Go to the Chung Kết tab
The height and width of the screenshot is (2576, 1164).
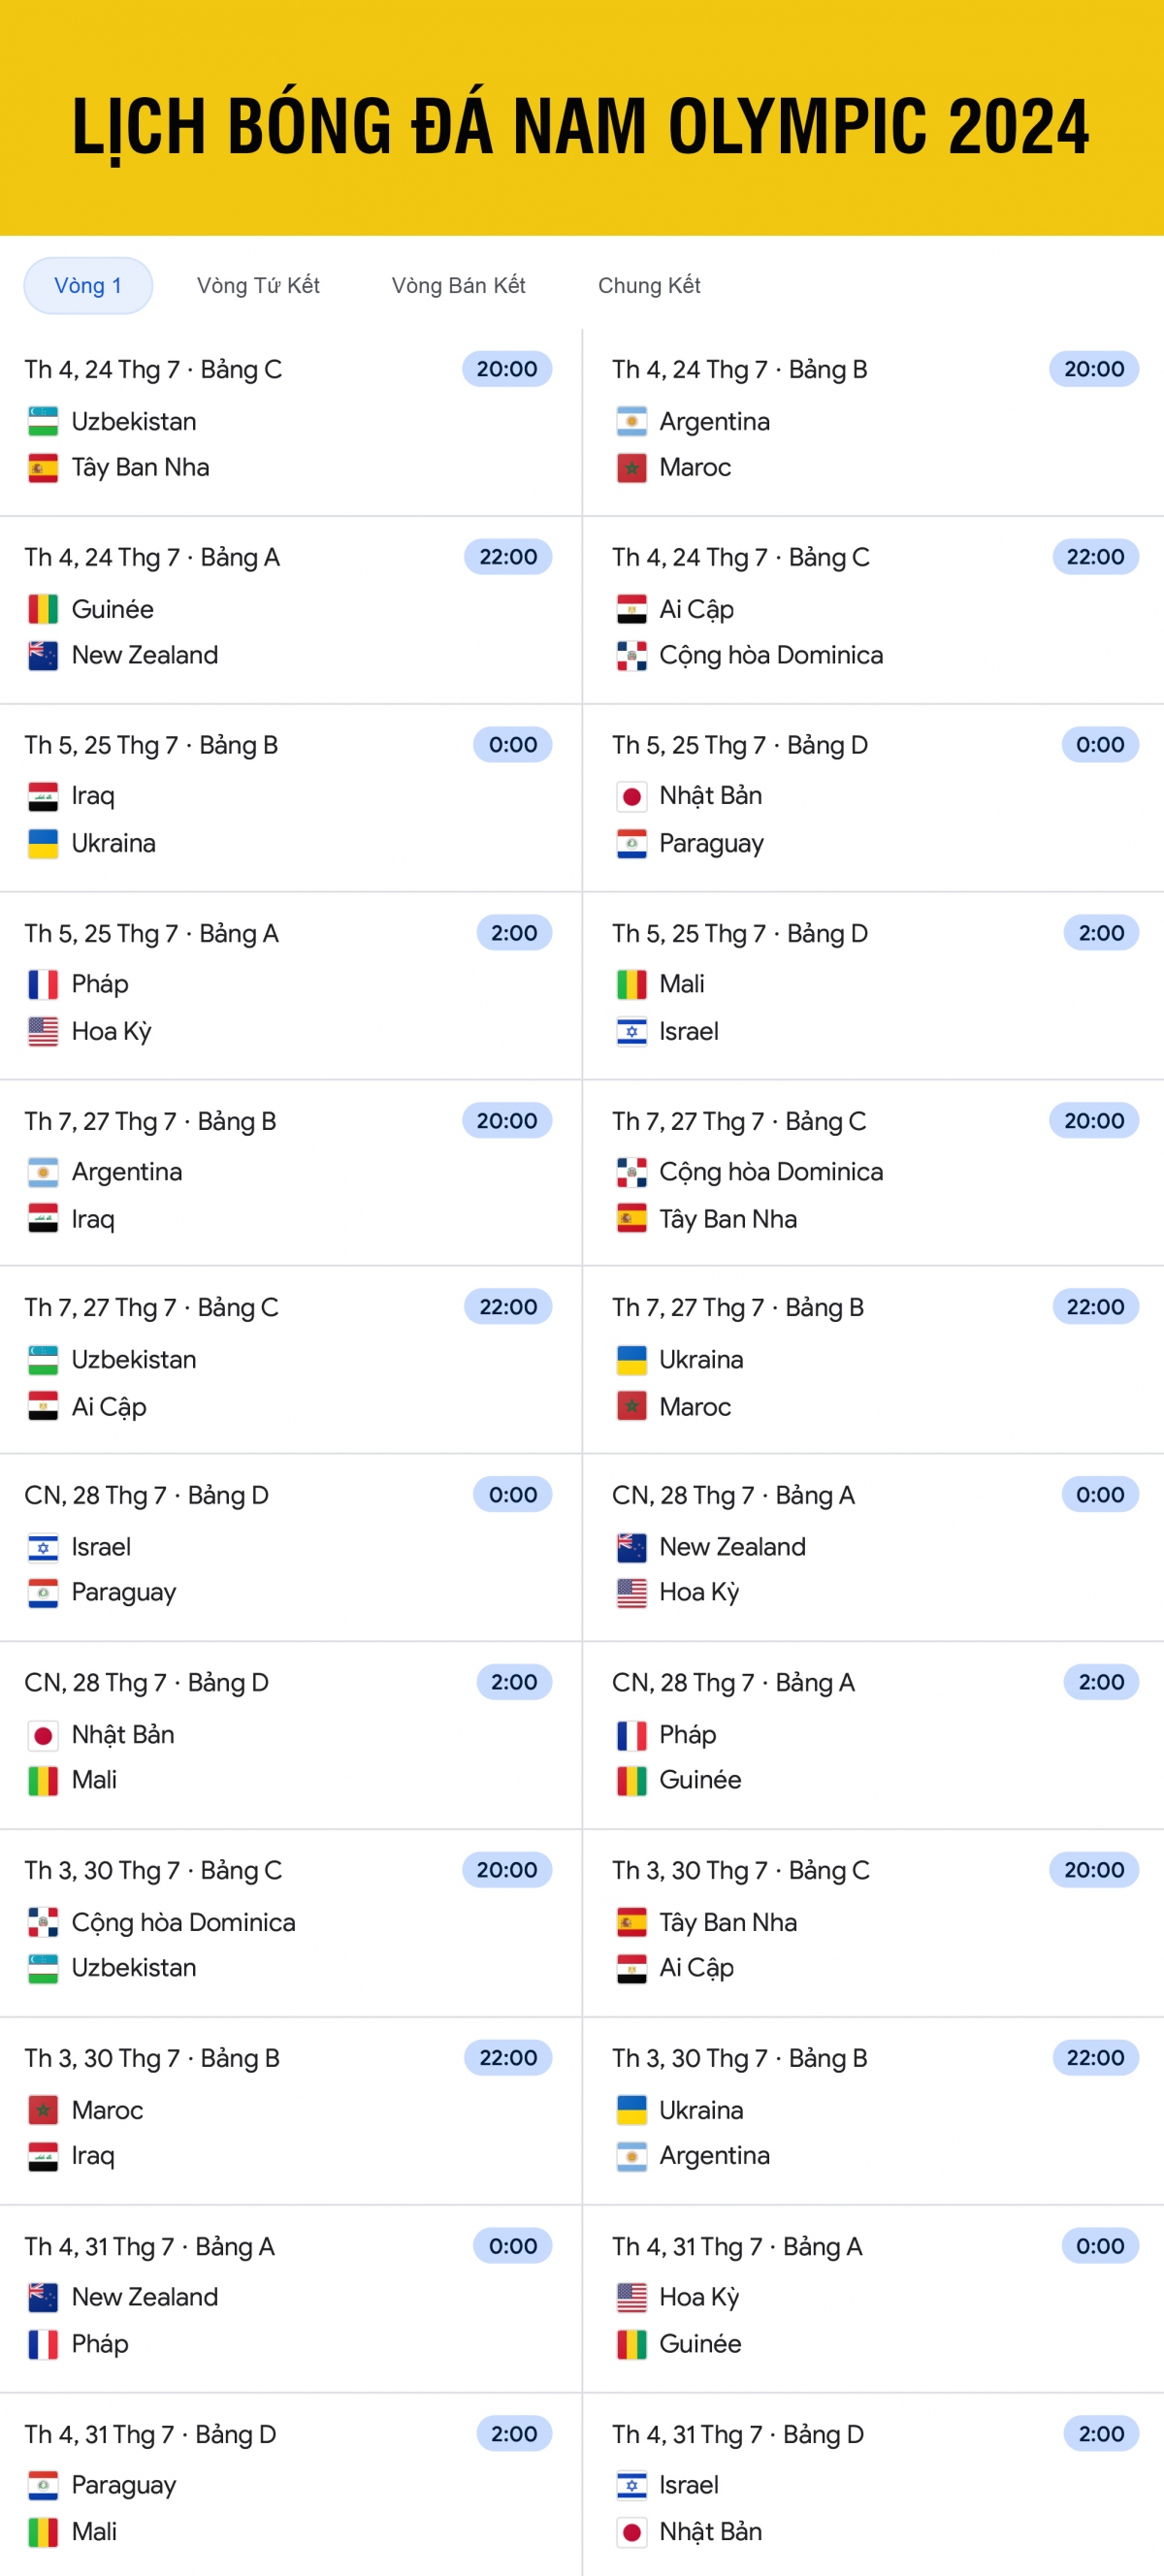click(x=649, y=286)
